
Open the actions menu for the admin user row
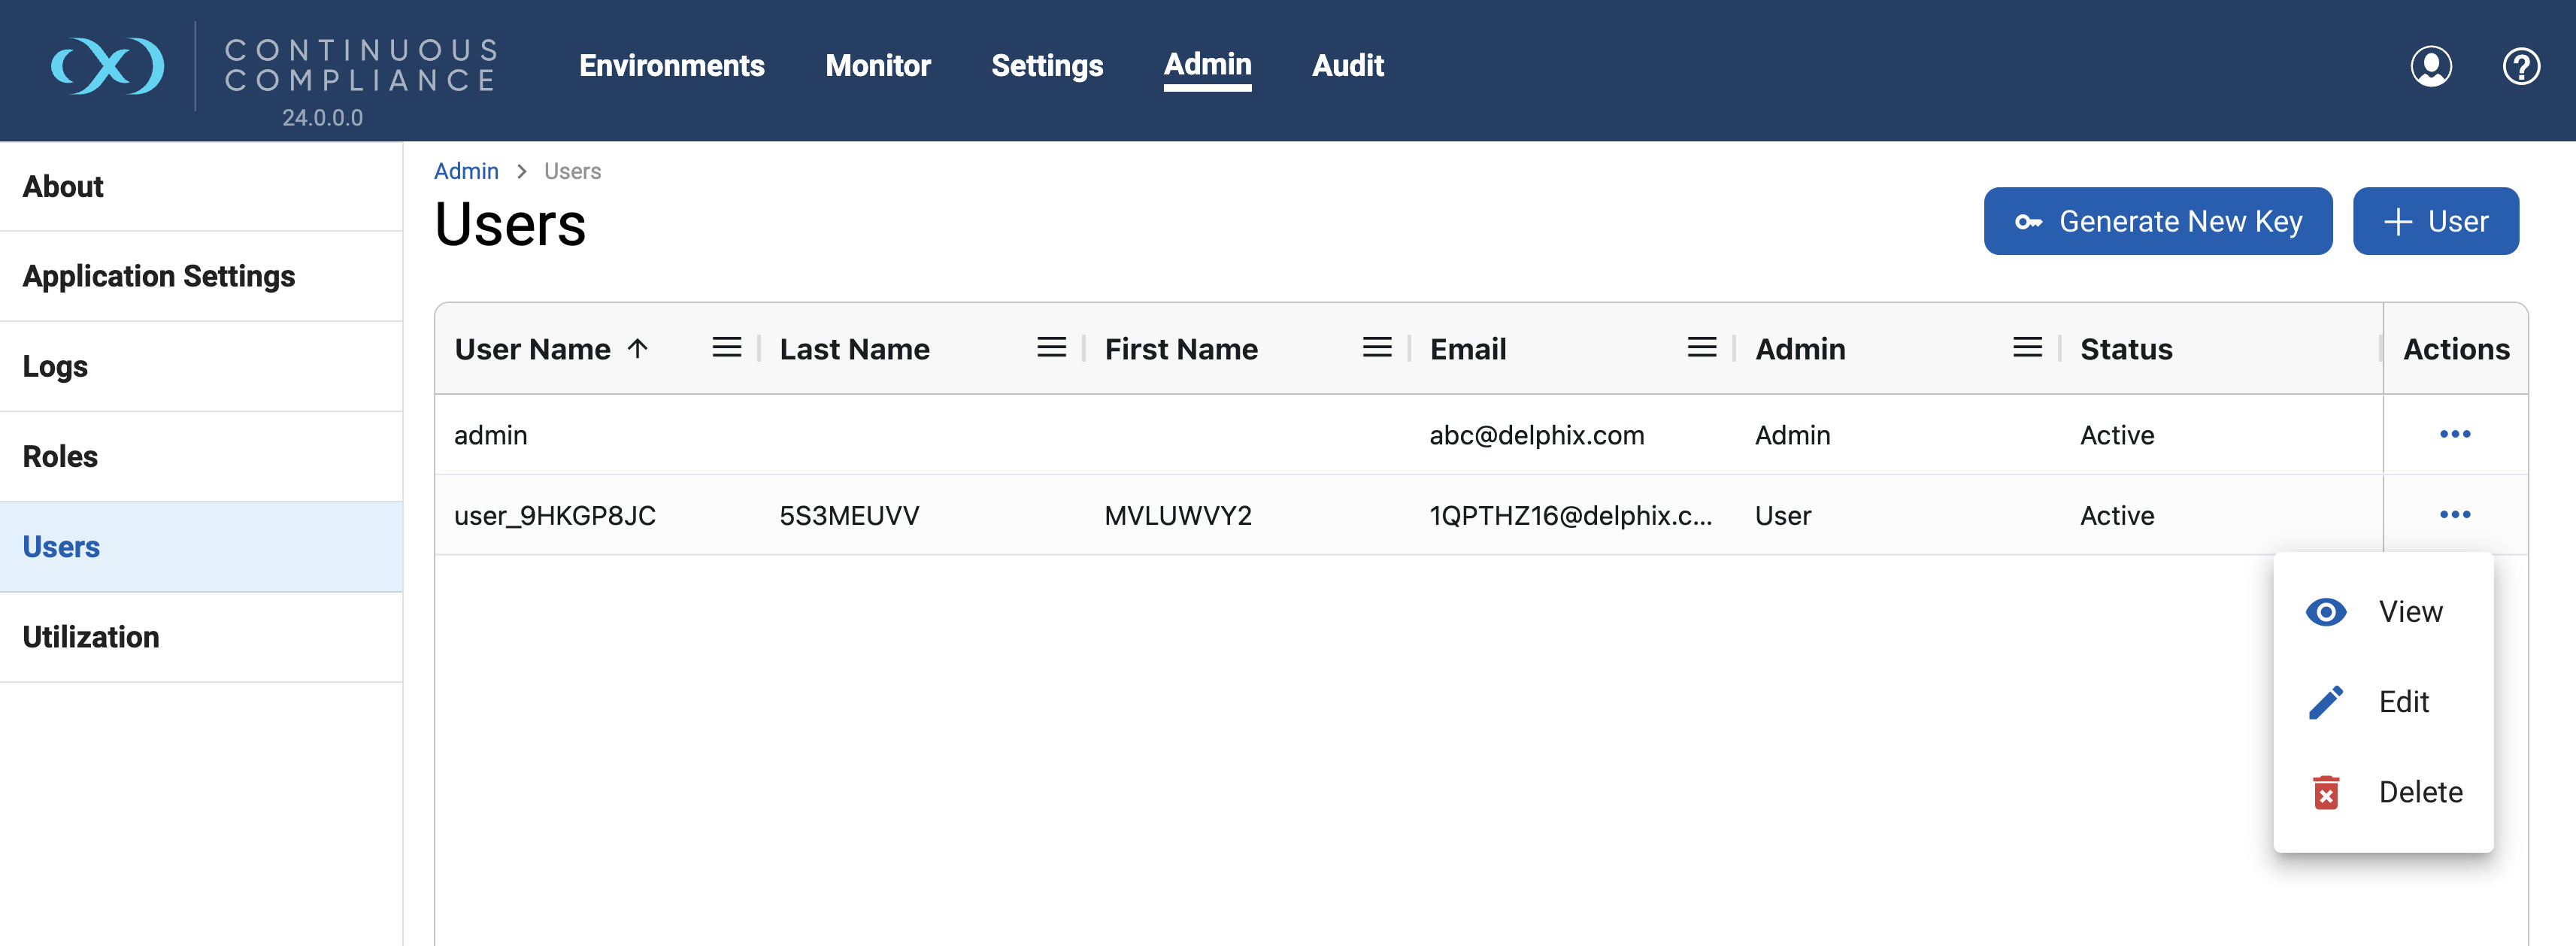tap(2456, 434)
